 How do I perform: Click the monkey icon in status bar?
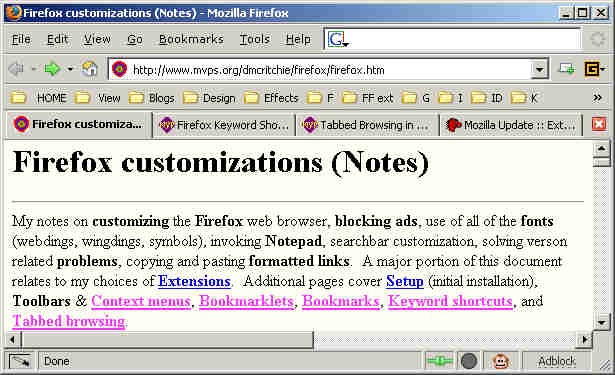pos(501,361)
